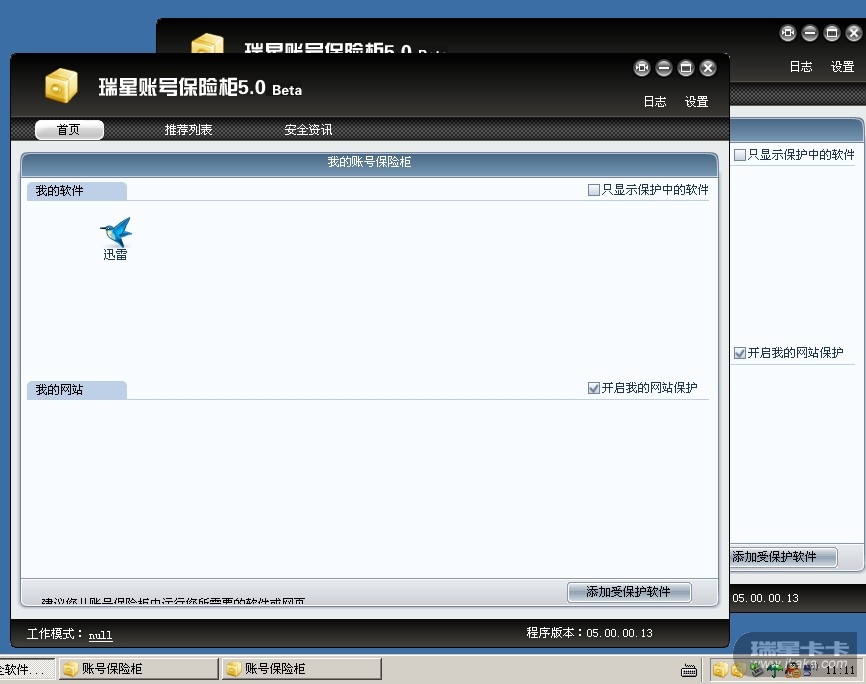
Task: Select second 账号保险柜 taskbar button
Action: click(x=302, y=669)
